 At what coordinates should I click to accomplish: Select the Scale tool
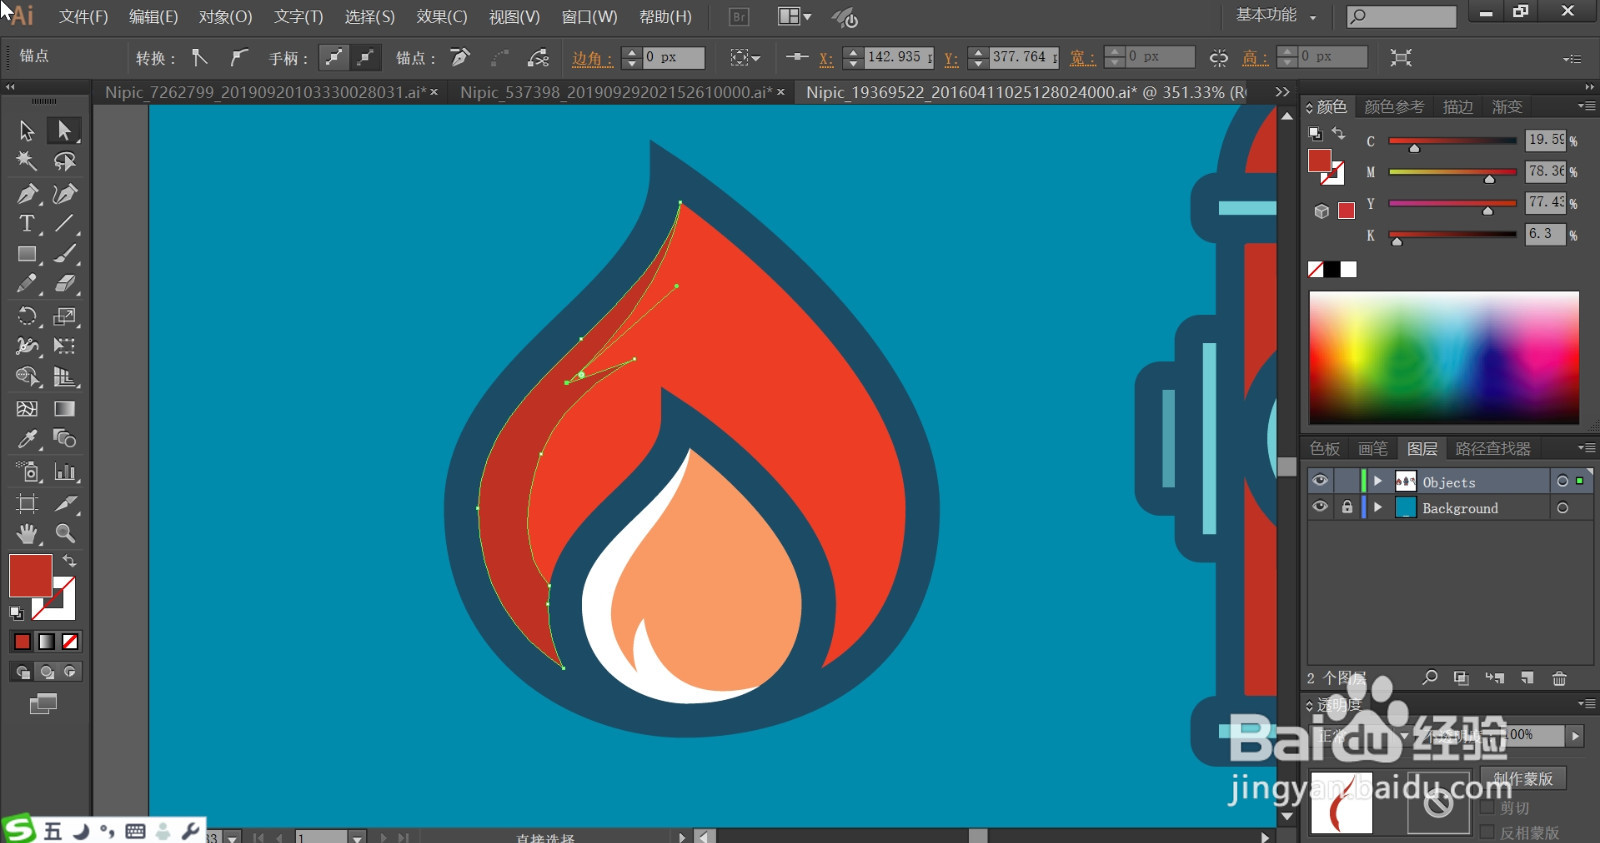[x=65, y=316]
